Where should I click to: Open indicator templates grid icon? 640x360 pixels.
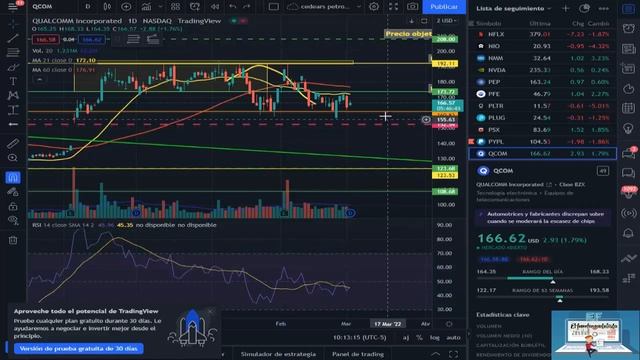tap(176, 7)
